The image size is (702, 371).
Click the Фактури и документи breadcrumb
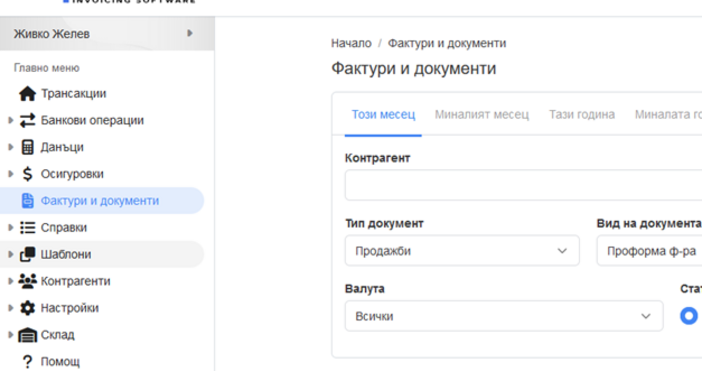pyautogui.click(x=447, y=43)
